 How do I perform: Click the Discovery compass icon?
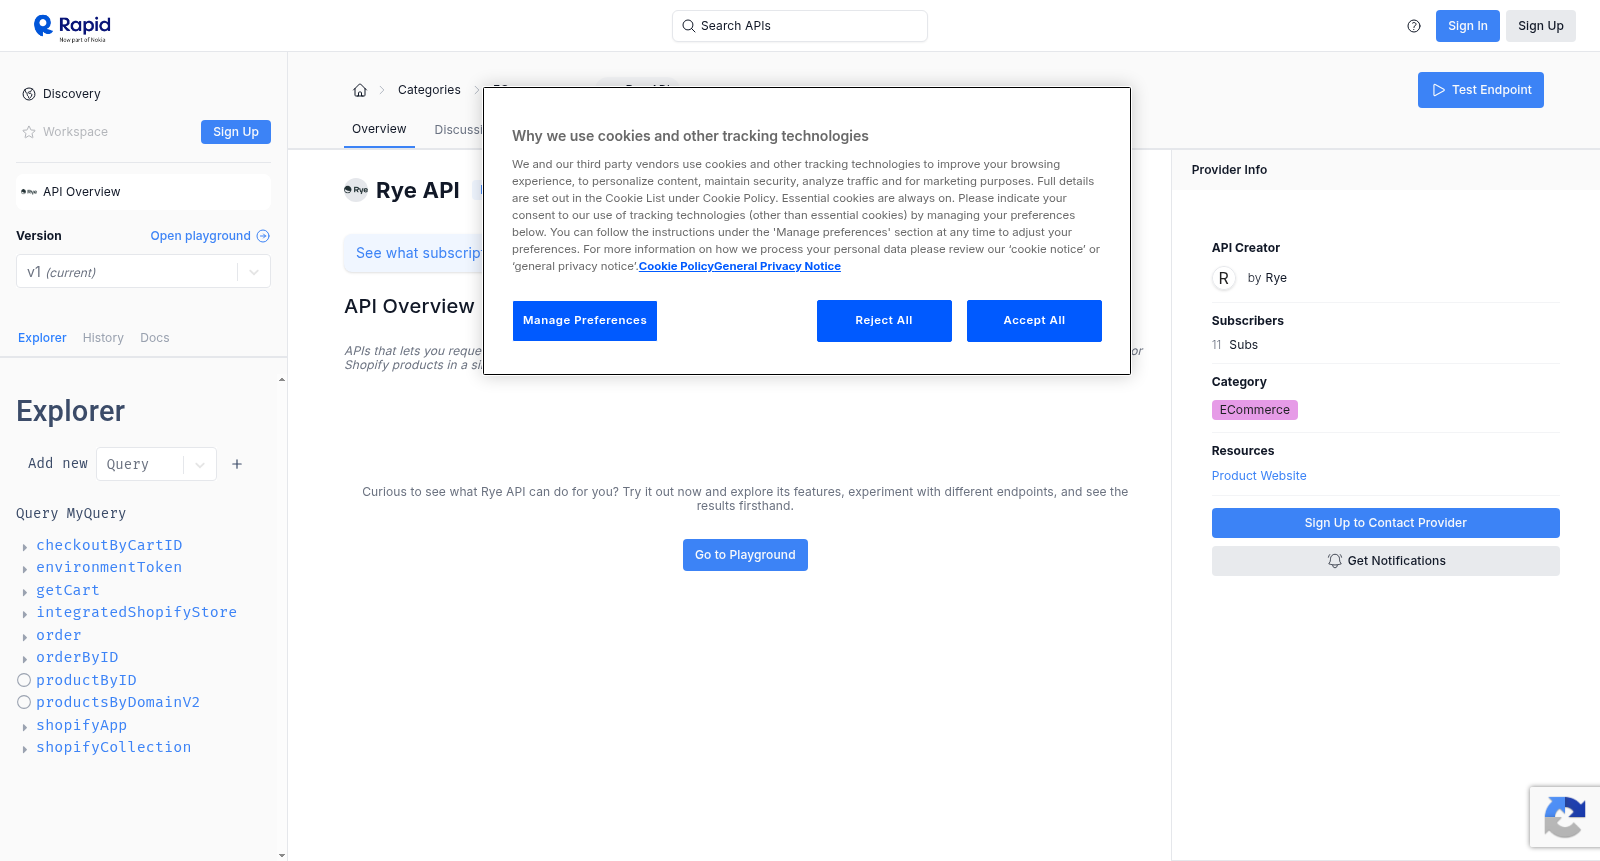point(29,94)
